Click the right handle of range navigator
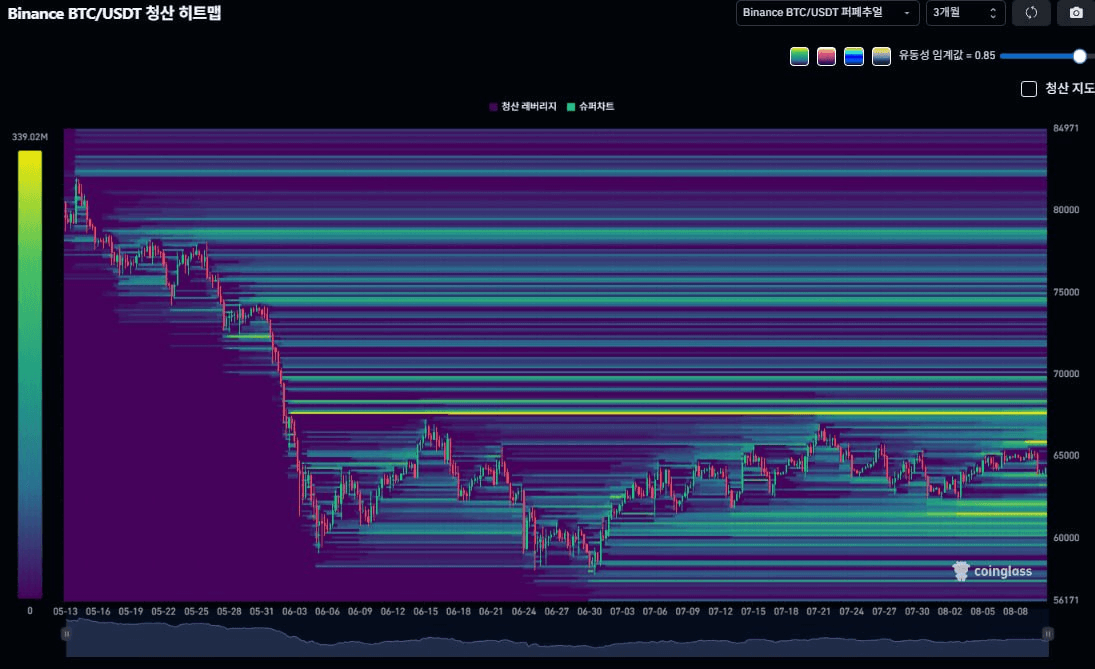 click(1048, 633)
